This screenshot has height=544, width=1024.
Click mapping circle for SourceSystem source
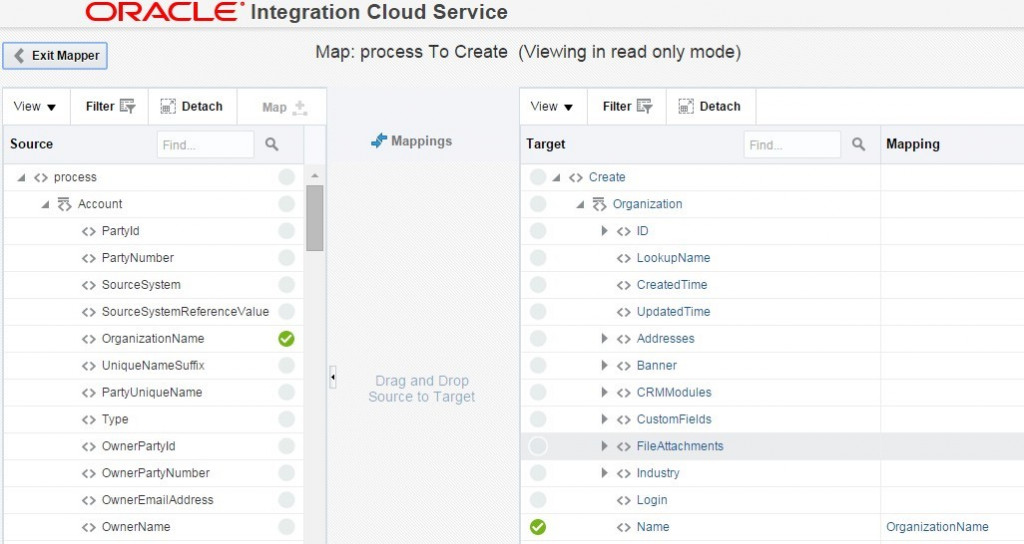pos(286,284)
